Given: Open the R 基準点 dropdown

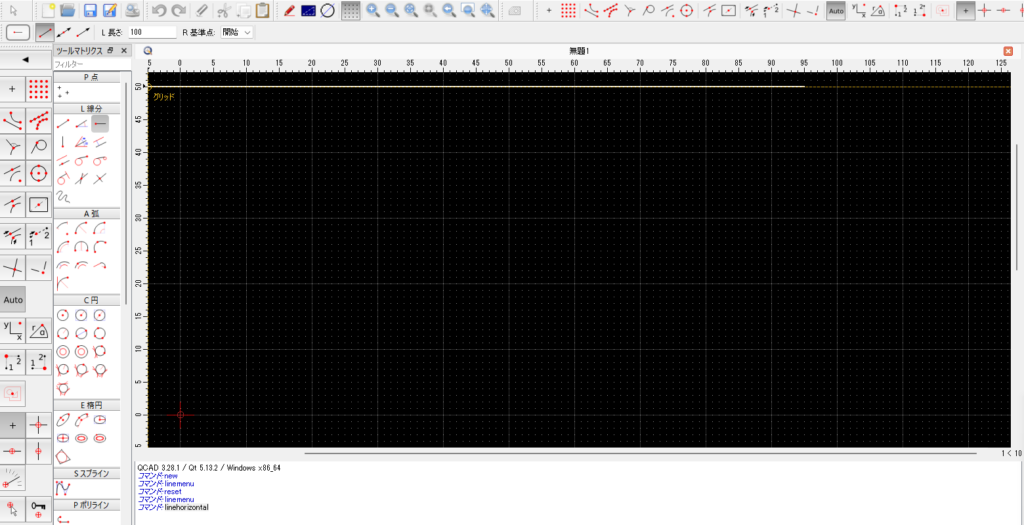Looking at the screenshot, I should click(236, 32).
